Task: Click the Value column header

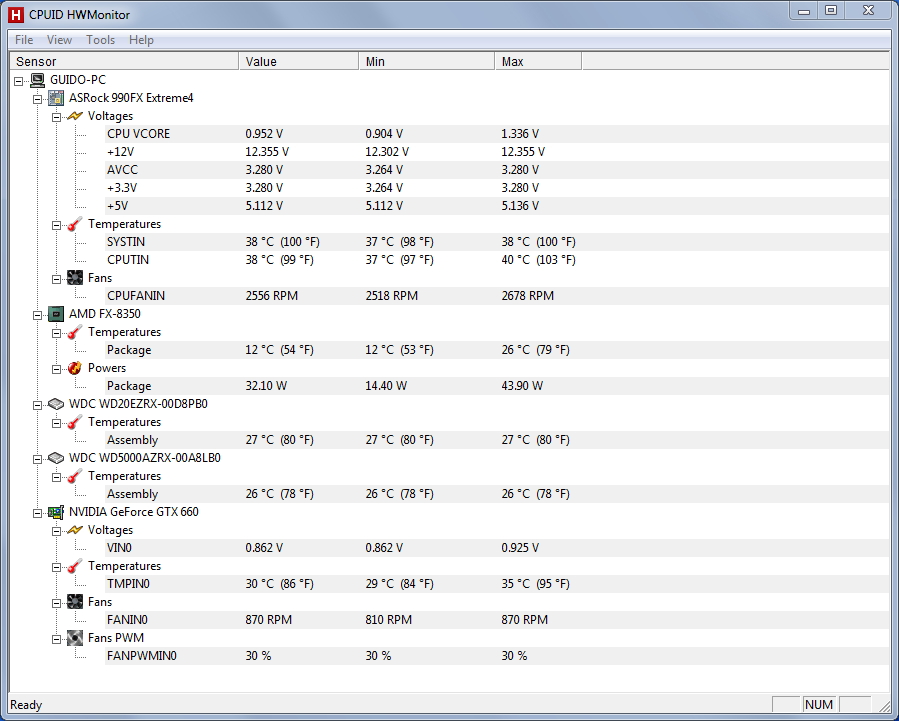Action: pyautogui.click(x=299, y=61)
